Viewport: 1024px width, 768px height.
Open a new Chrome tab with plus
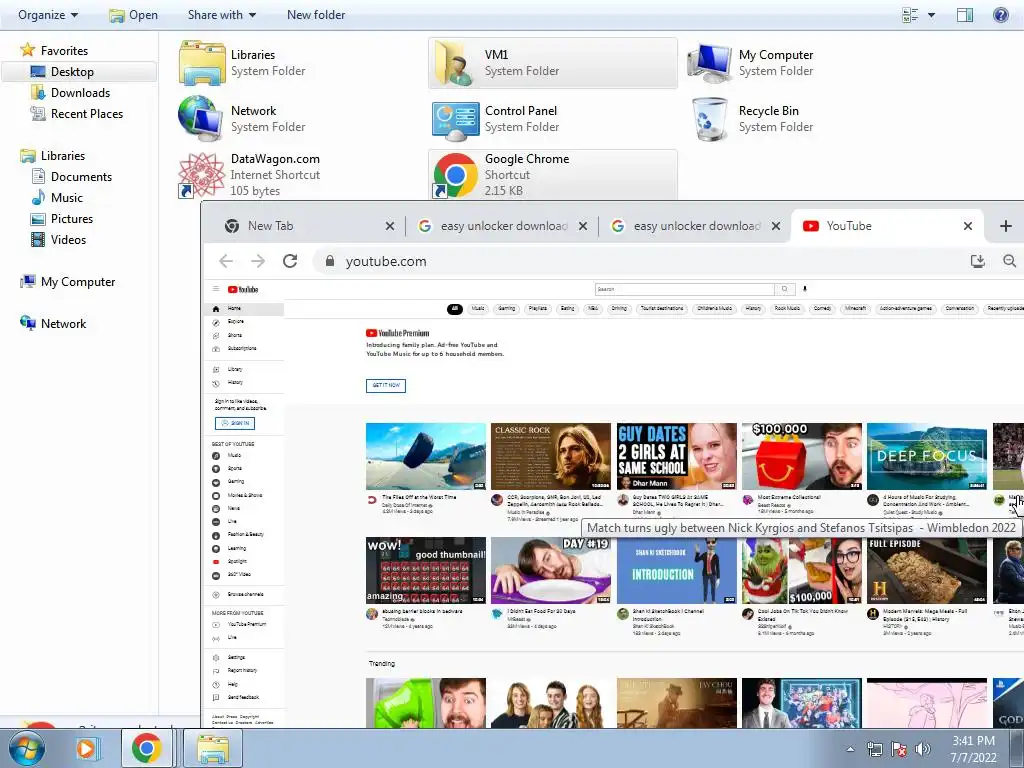point(1006,226)
